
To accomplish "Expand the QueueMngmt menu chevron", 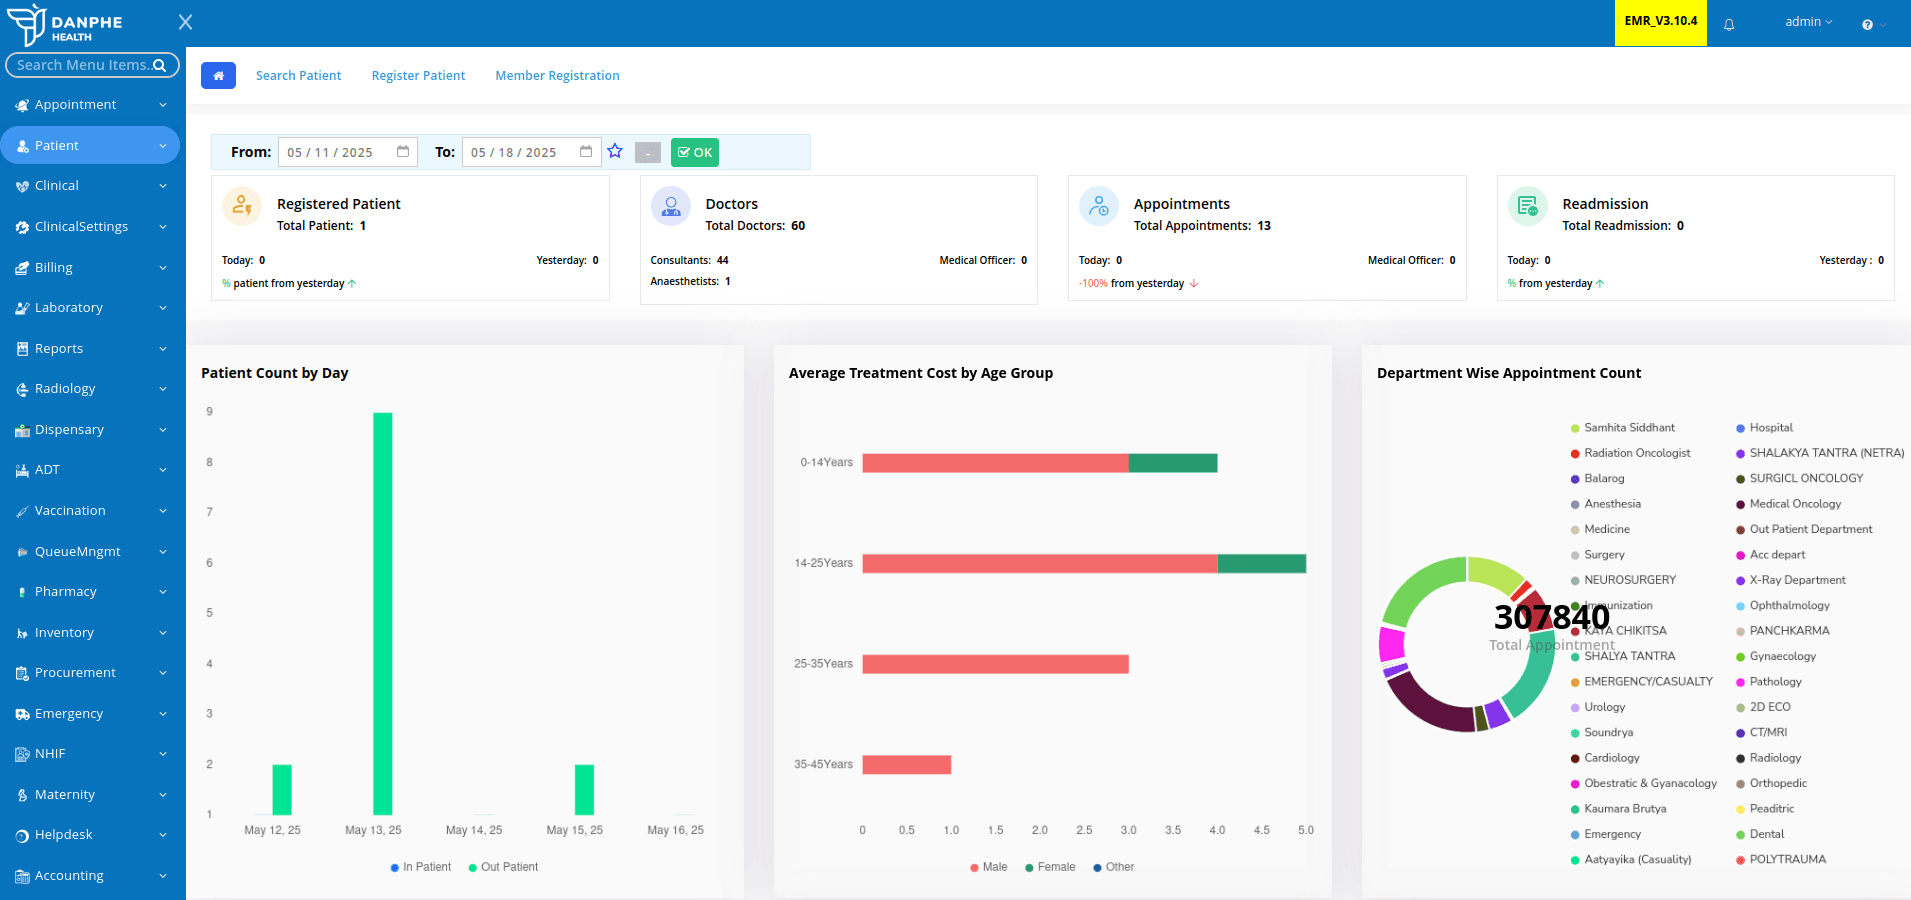I will click(163, 552).
